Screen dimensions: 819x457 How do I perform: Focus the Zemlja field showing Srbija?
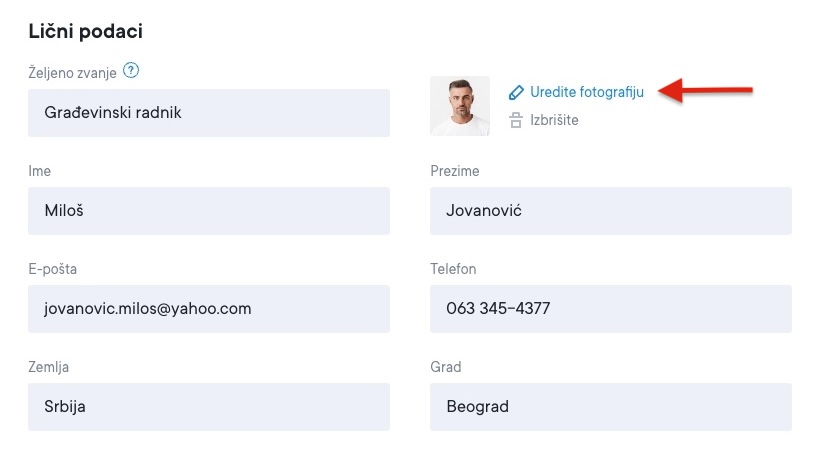pos(209,407)
